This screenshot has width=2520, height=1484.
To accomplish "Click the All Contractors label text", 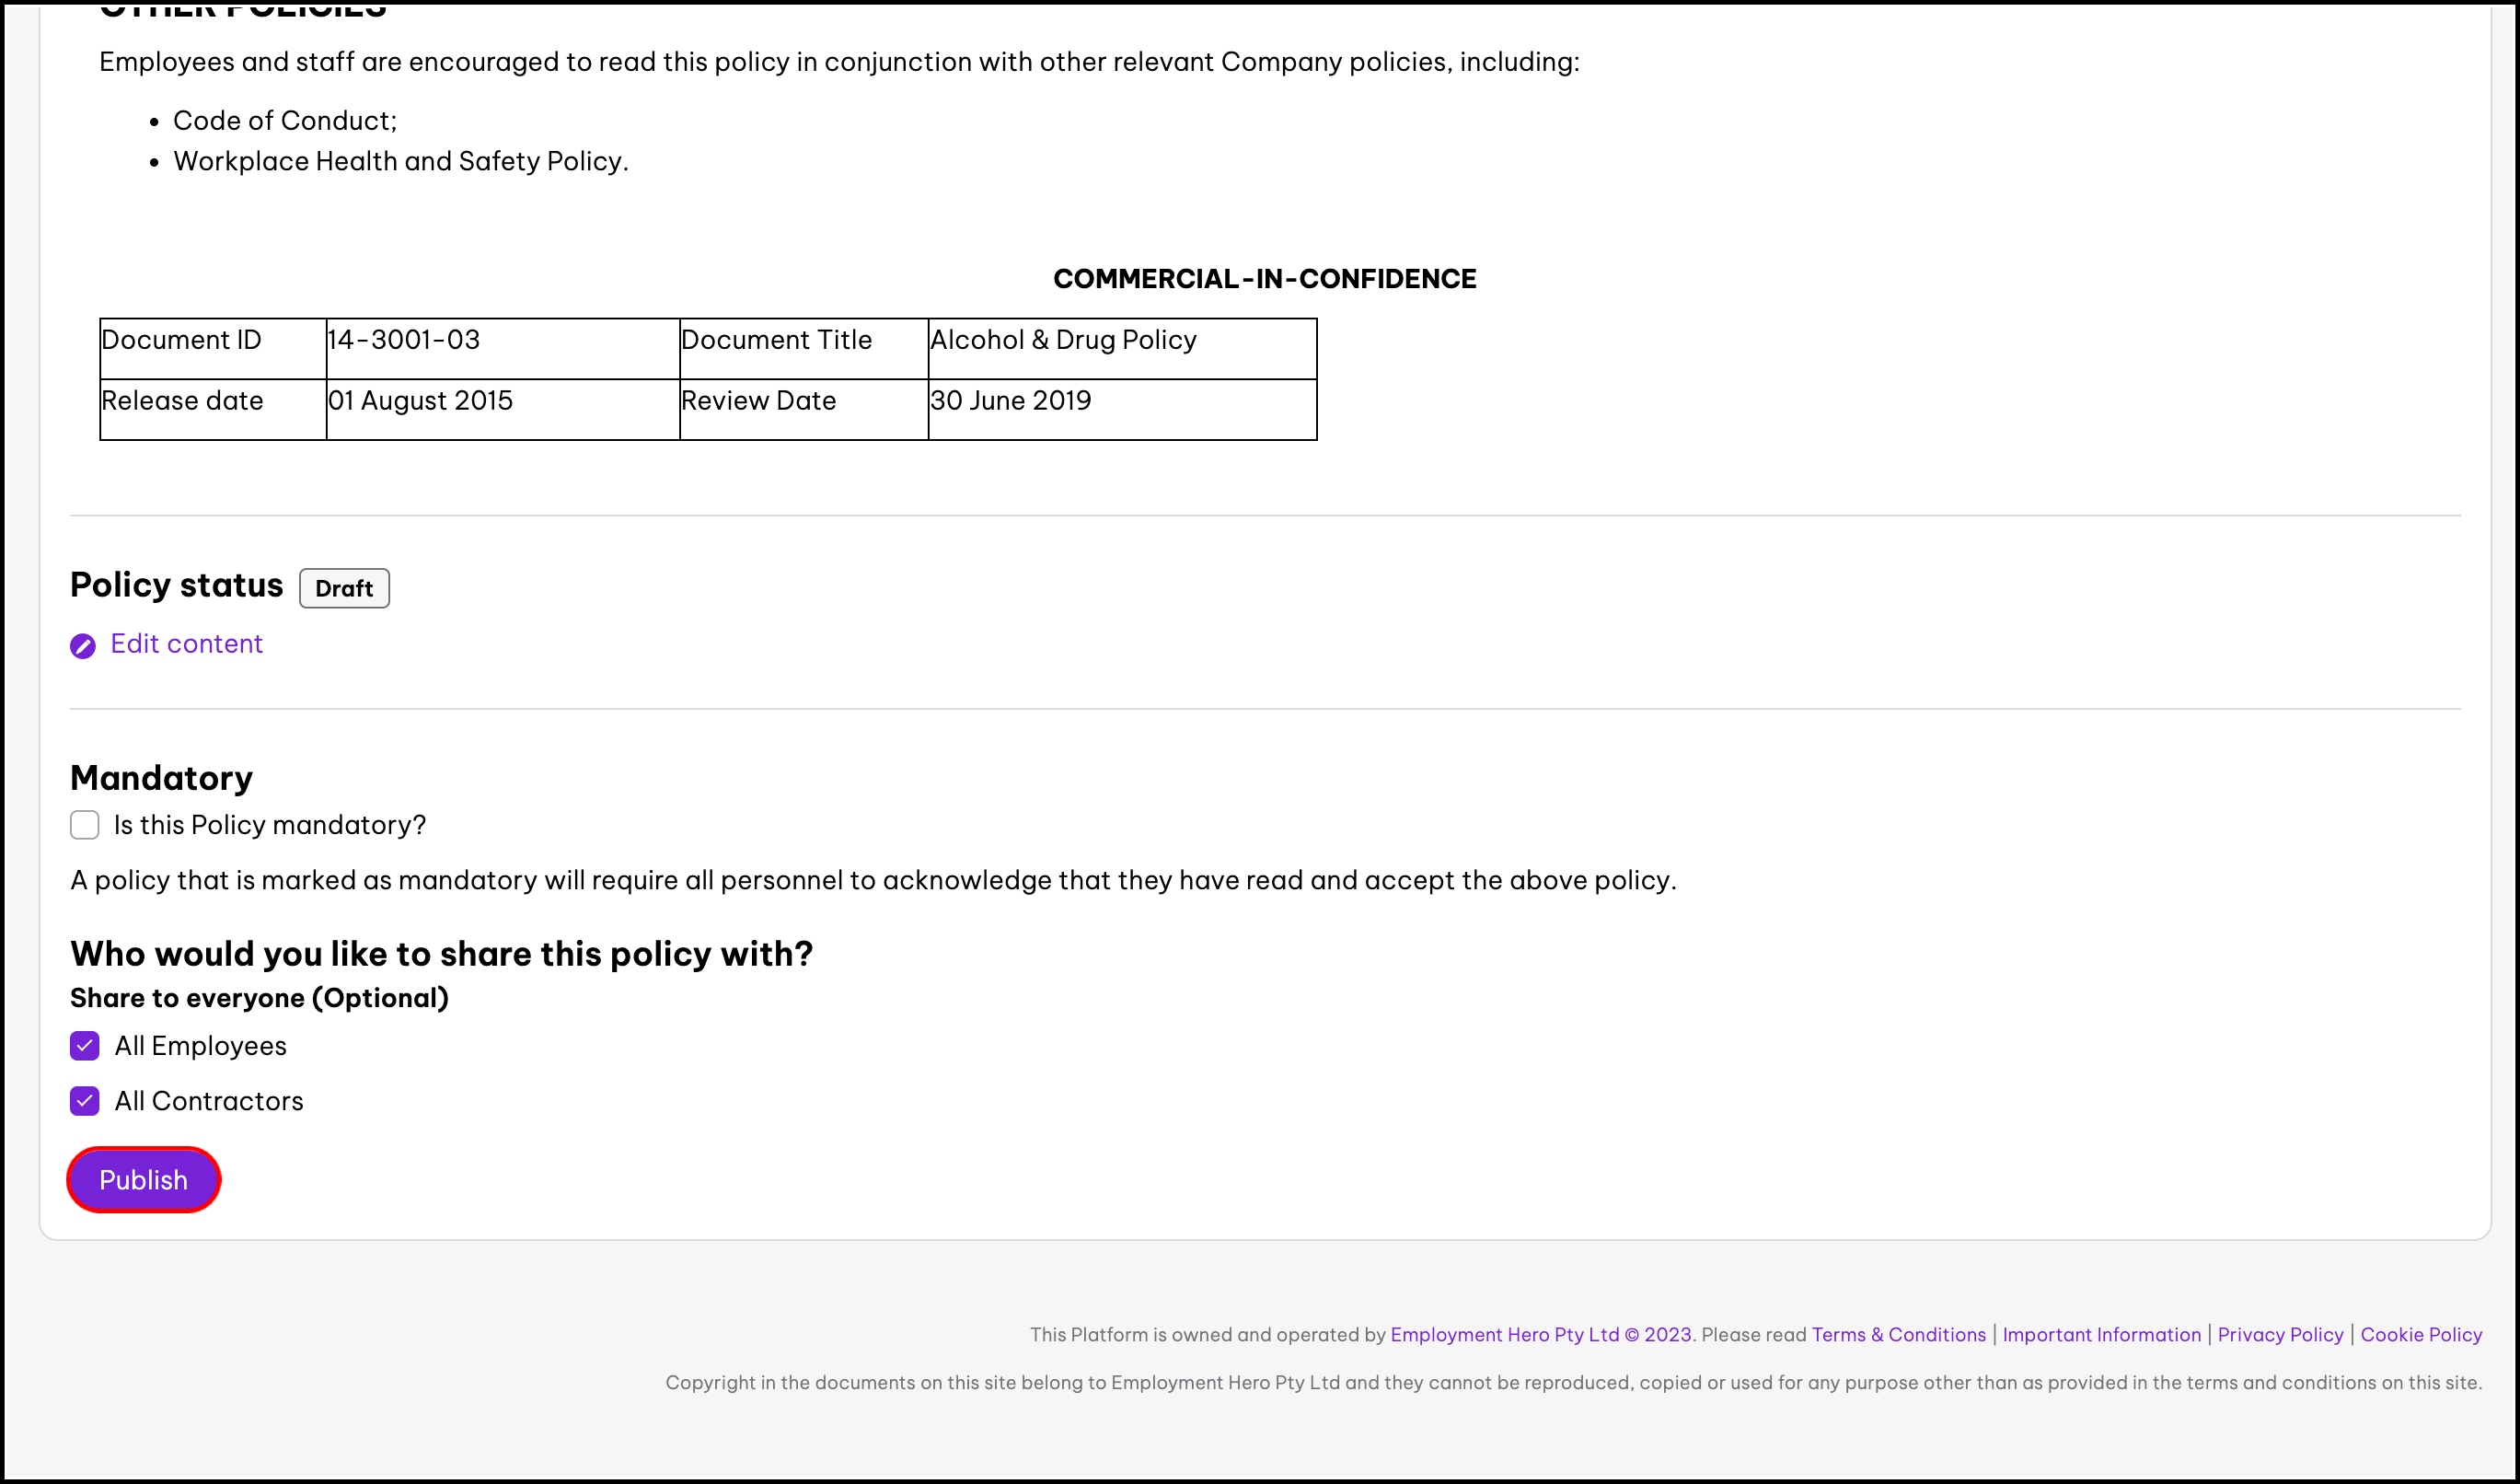I will coord(208,1101).
